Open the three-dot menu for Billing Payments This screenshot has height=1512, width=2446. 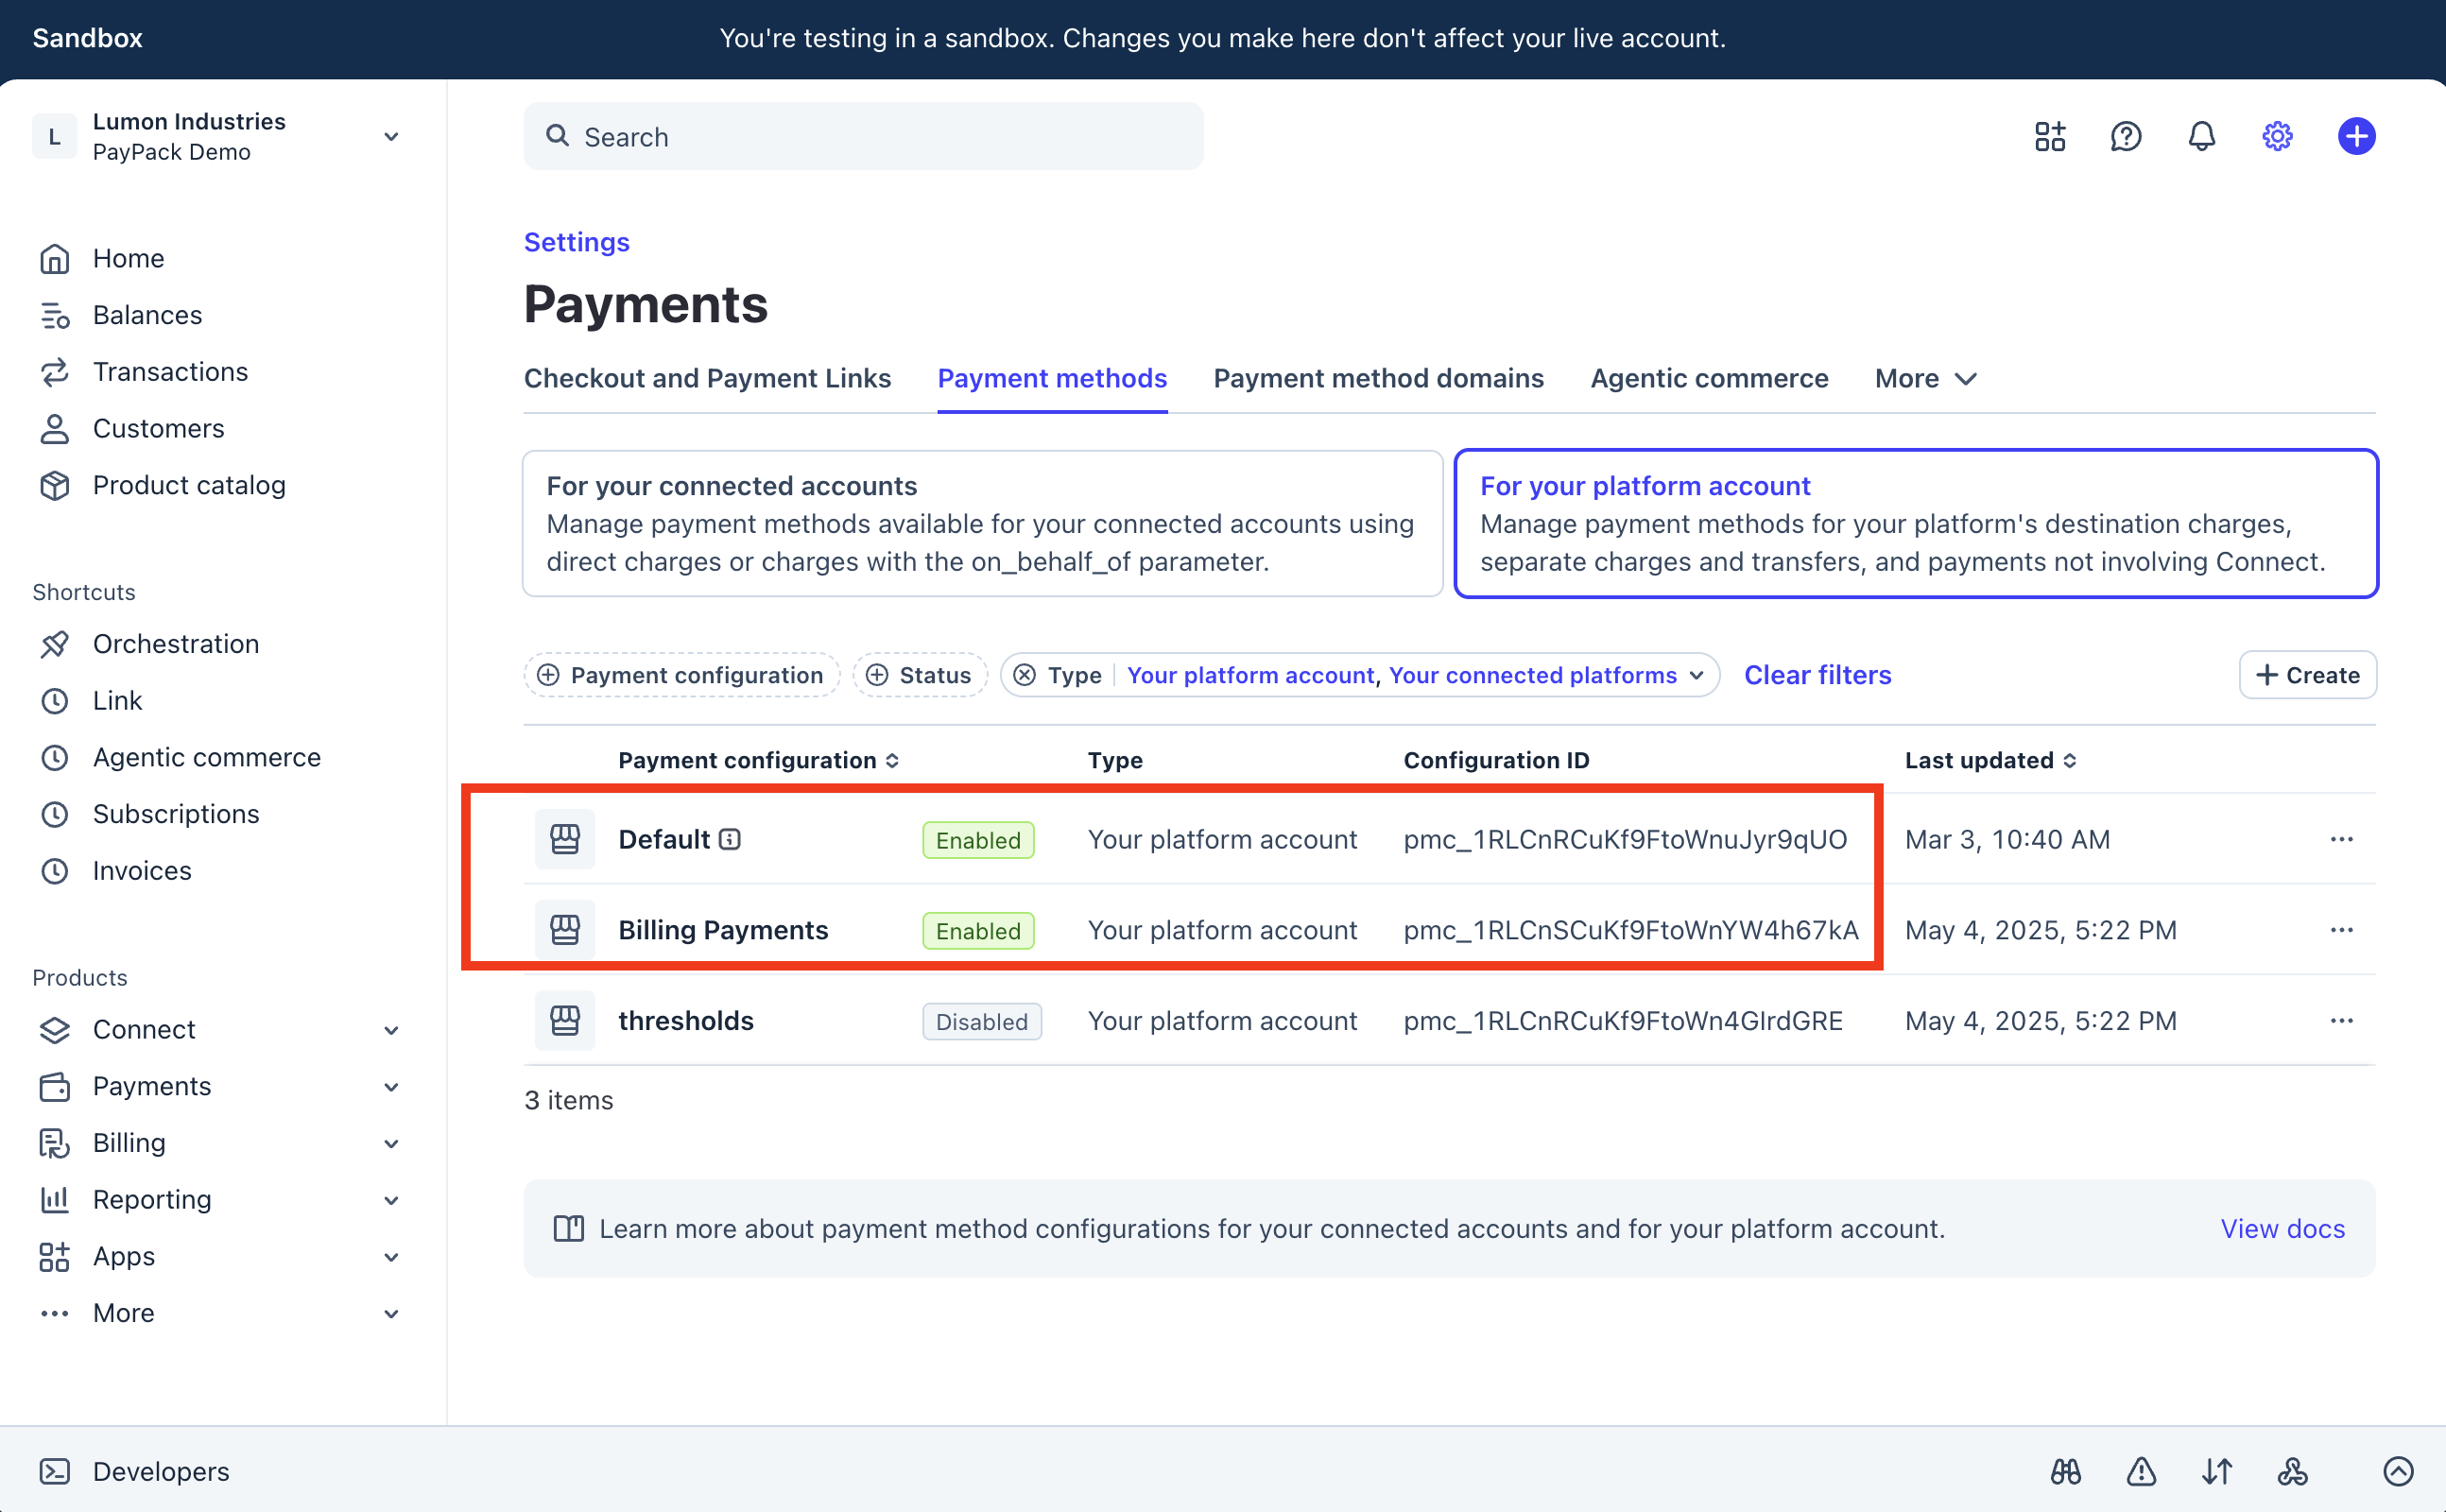tap(2341, 930)
